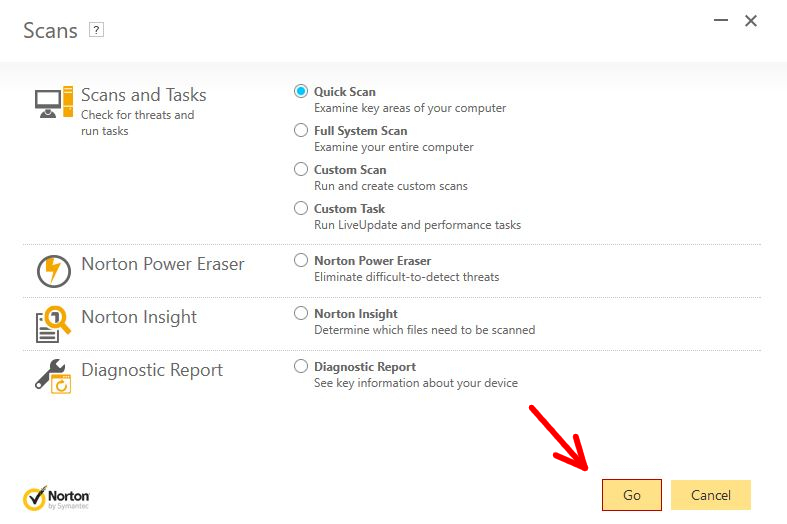
Task: Click the Scans and Tasks computer icon
Action: pos(54,102)
